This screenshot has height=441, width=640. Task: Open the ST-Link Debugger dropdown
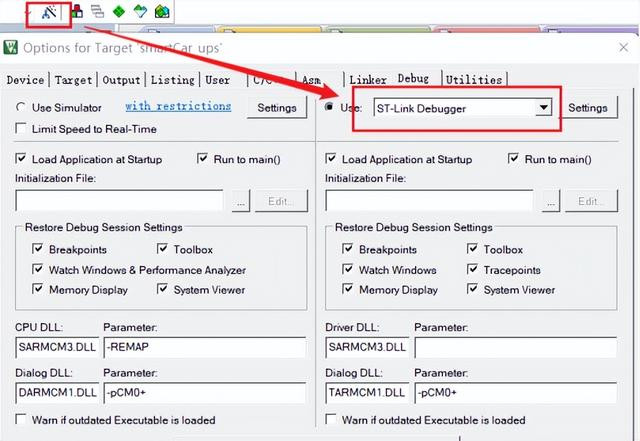(x=543, y=108)
